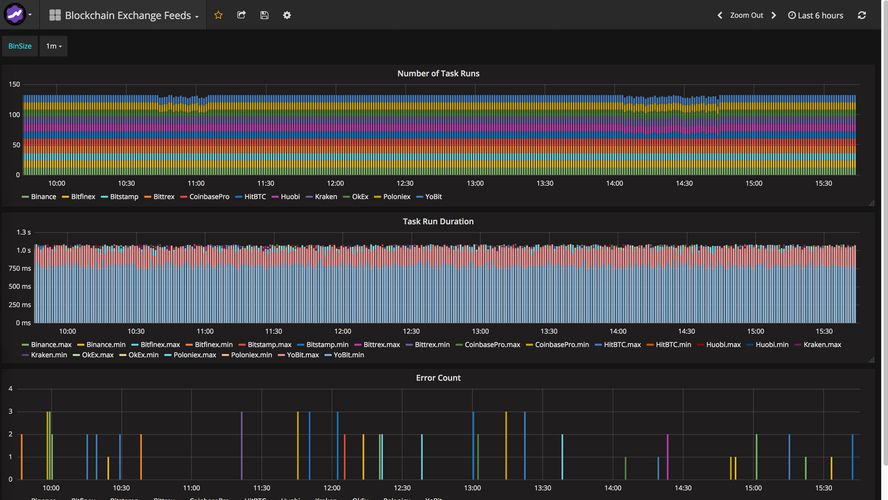Open the Grafana logo main menu
The height and width of the screenshot is (500, 888).
15,15
